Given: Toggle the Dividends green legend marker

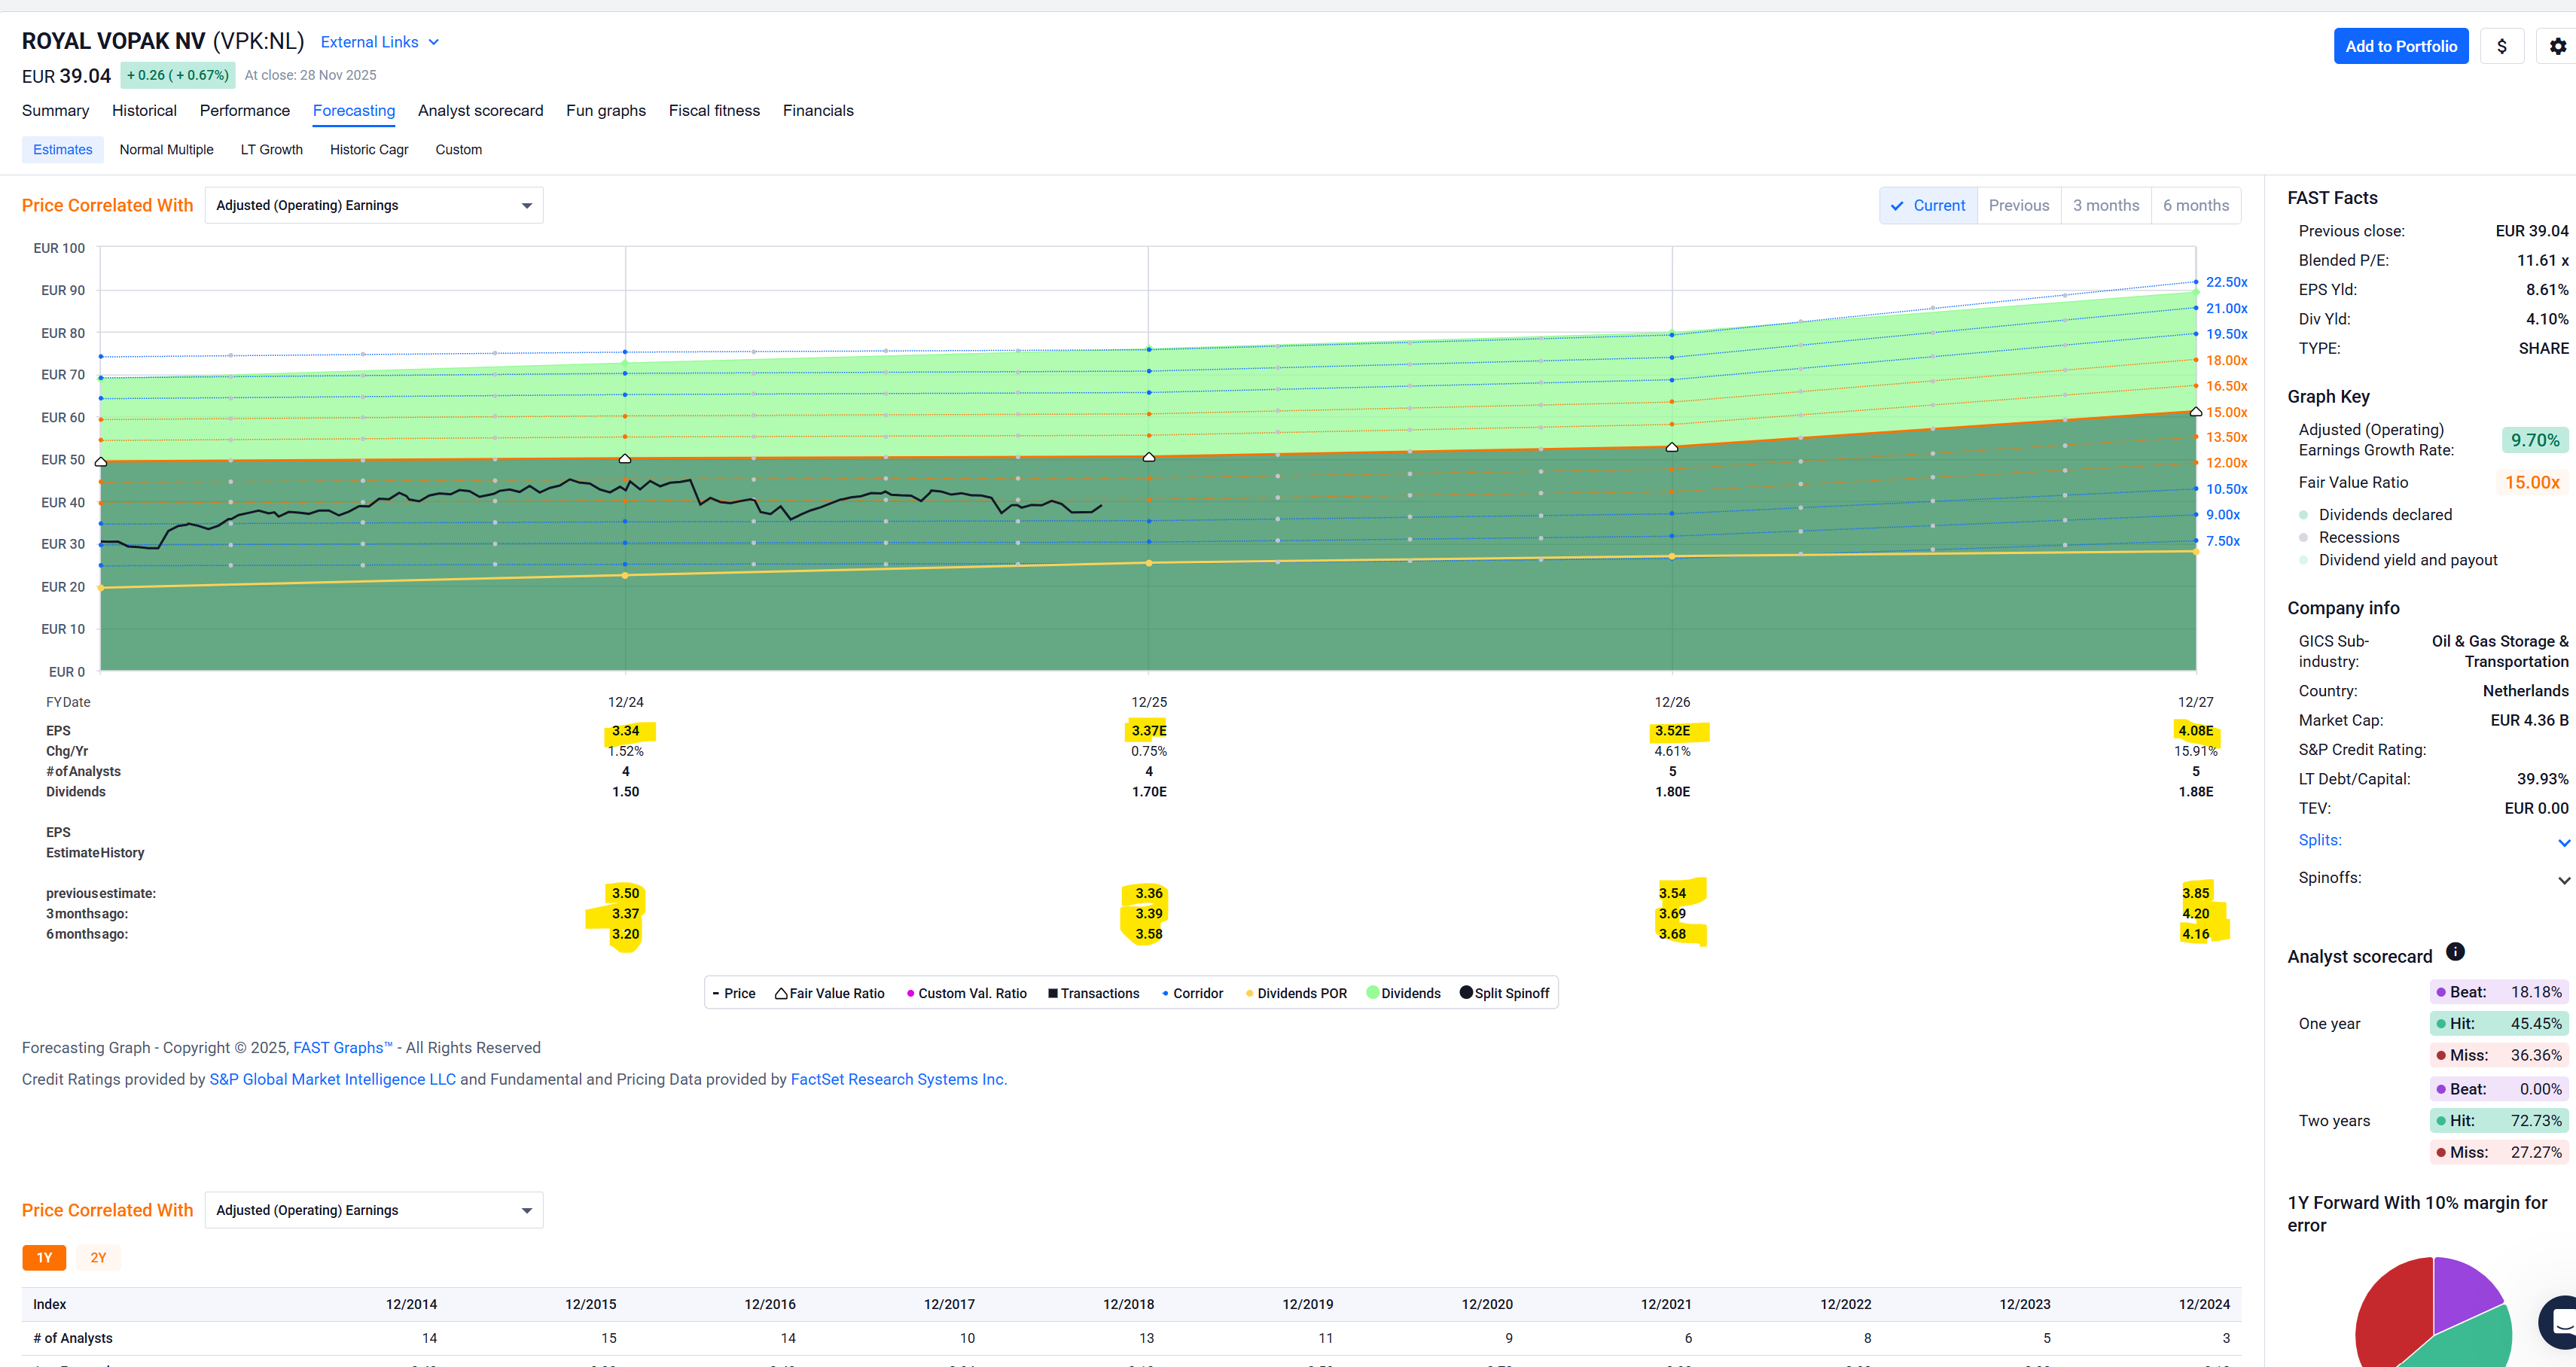Looking at the screenshot, I should tap(1373, 992).
